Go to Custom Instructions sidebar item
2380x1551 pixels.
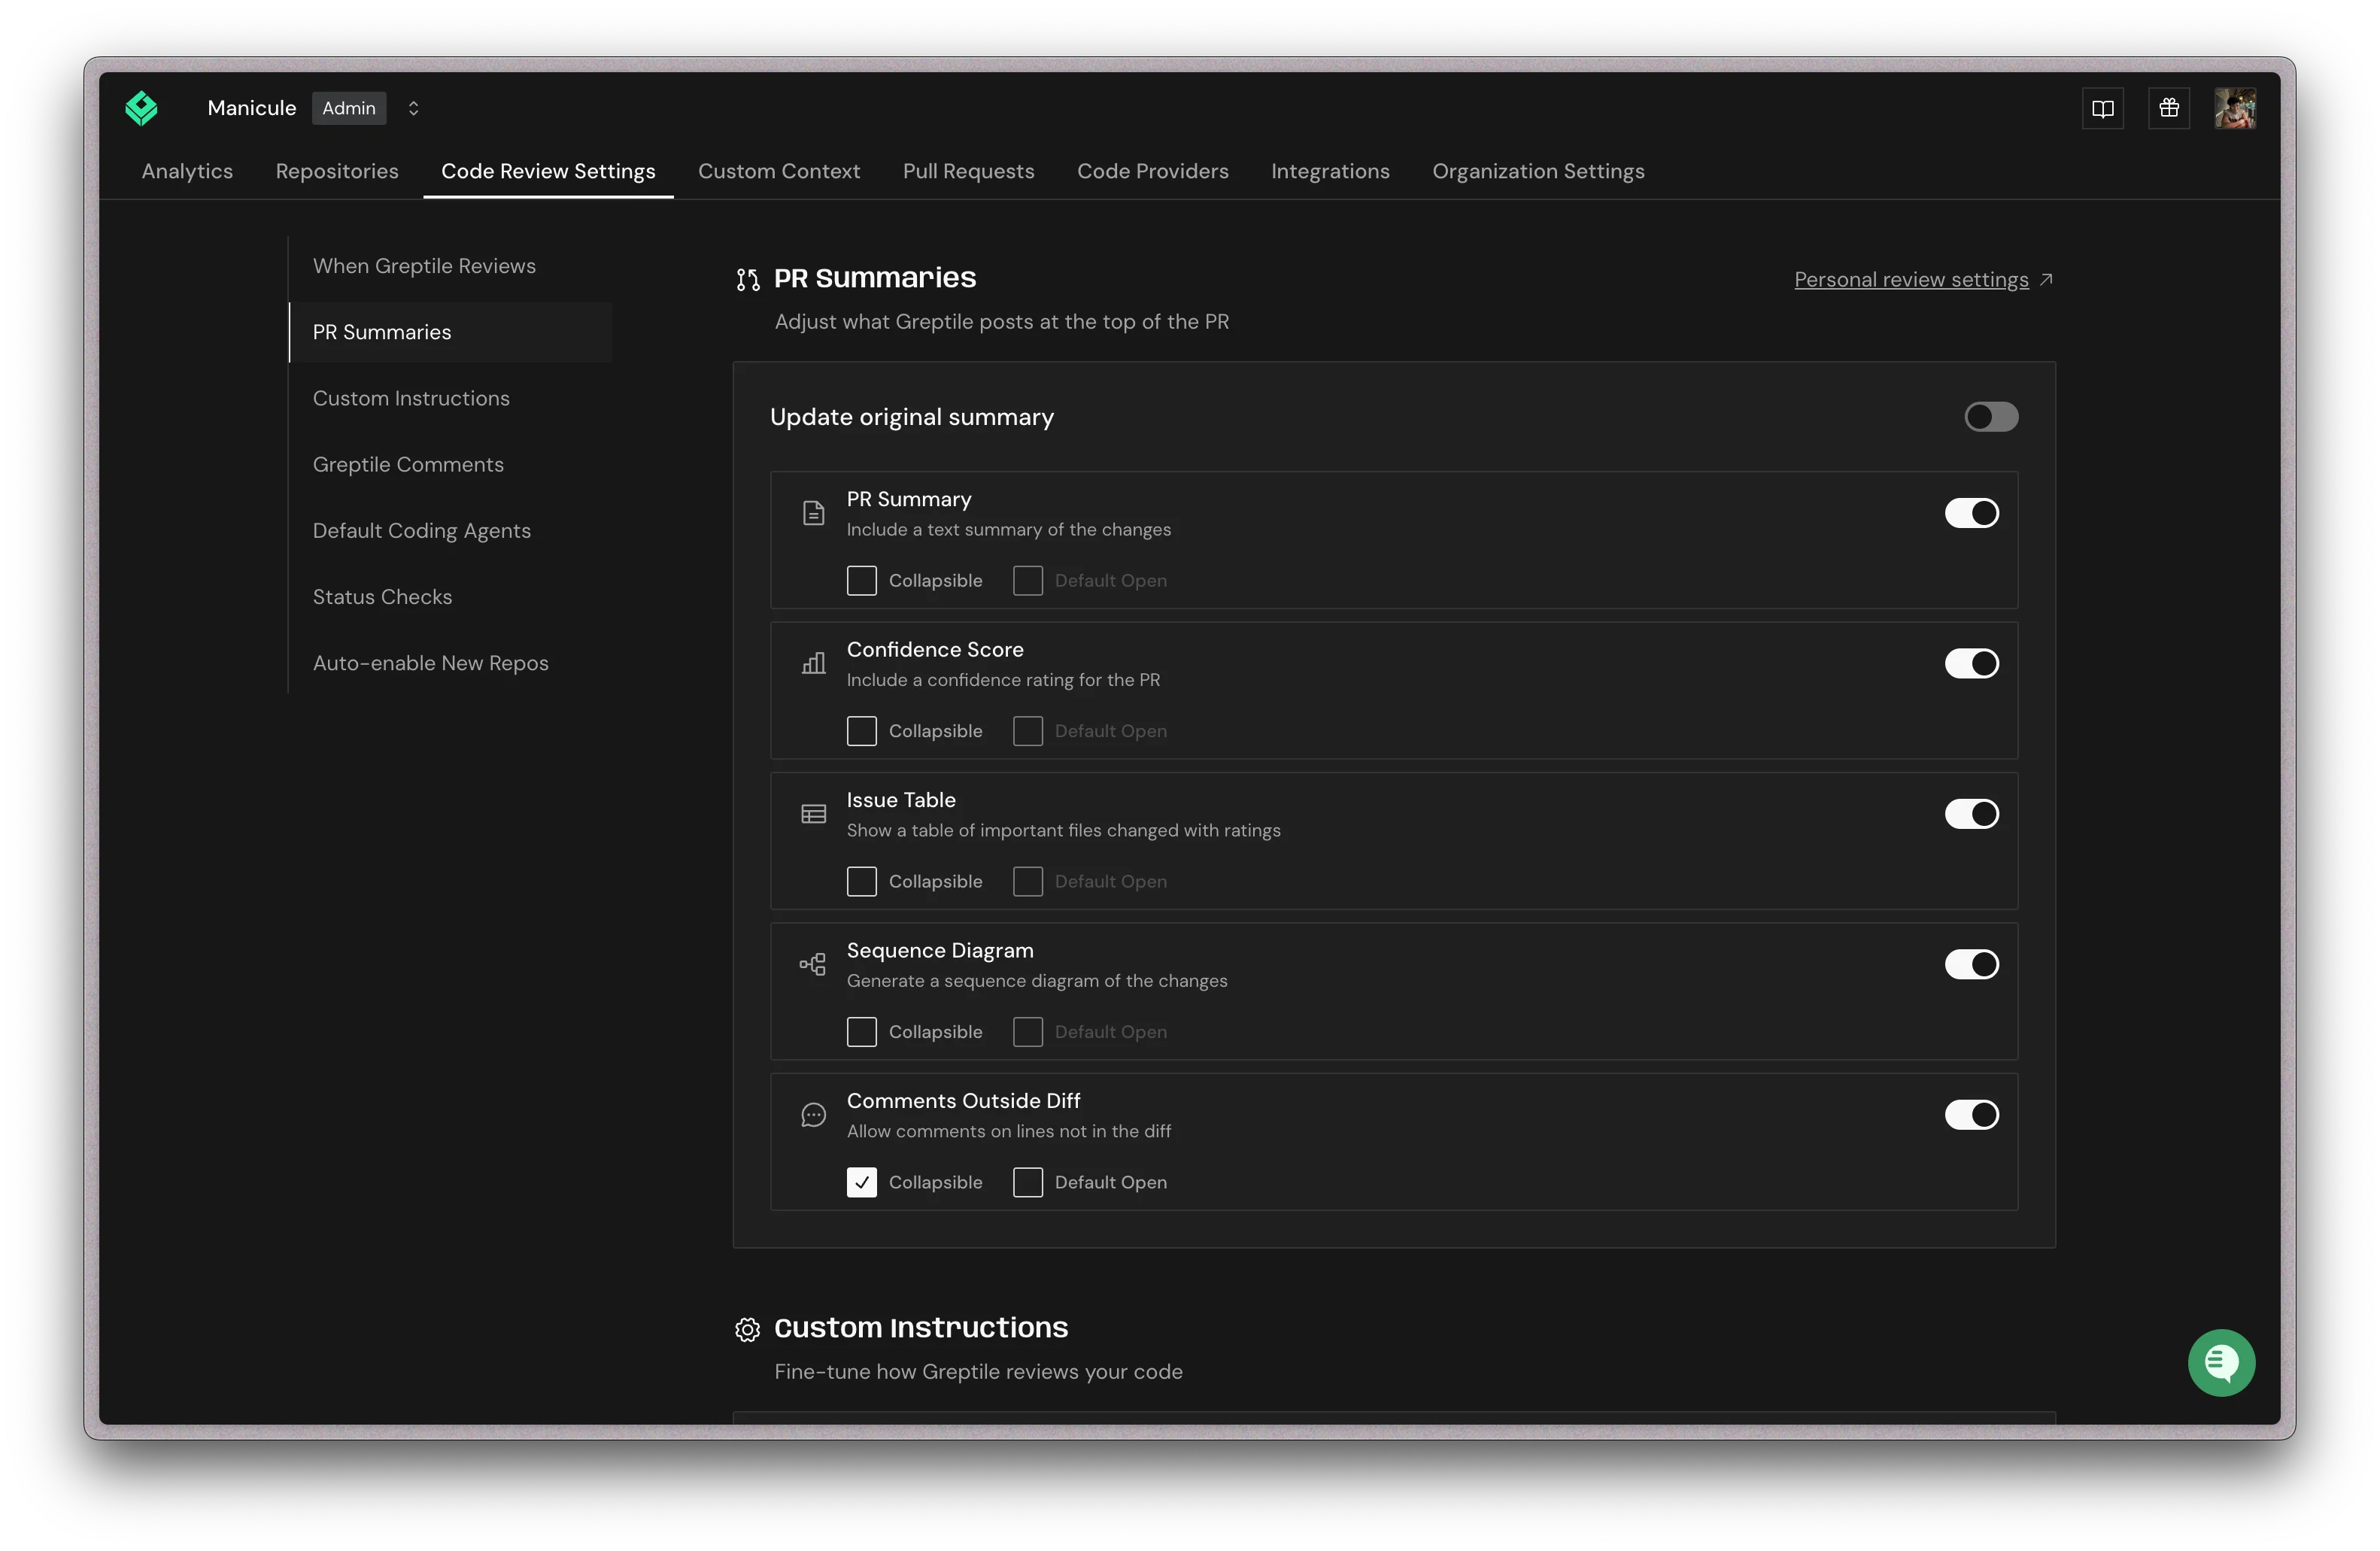coord(411,398)
